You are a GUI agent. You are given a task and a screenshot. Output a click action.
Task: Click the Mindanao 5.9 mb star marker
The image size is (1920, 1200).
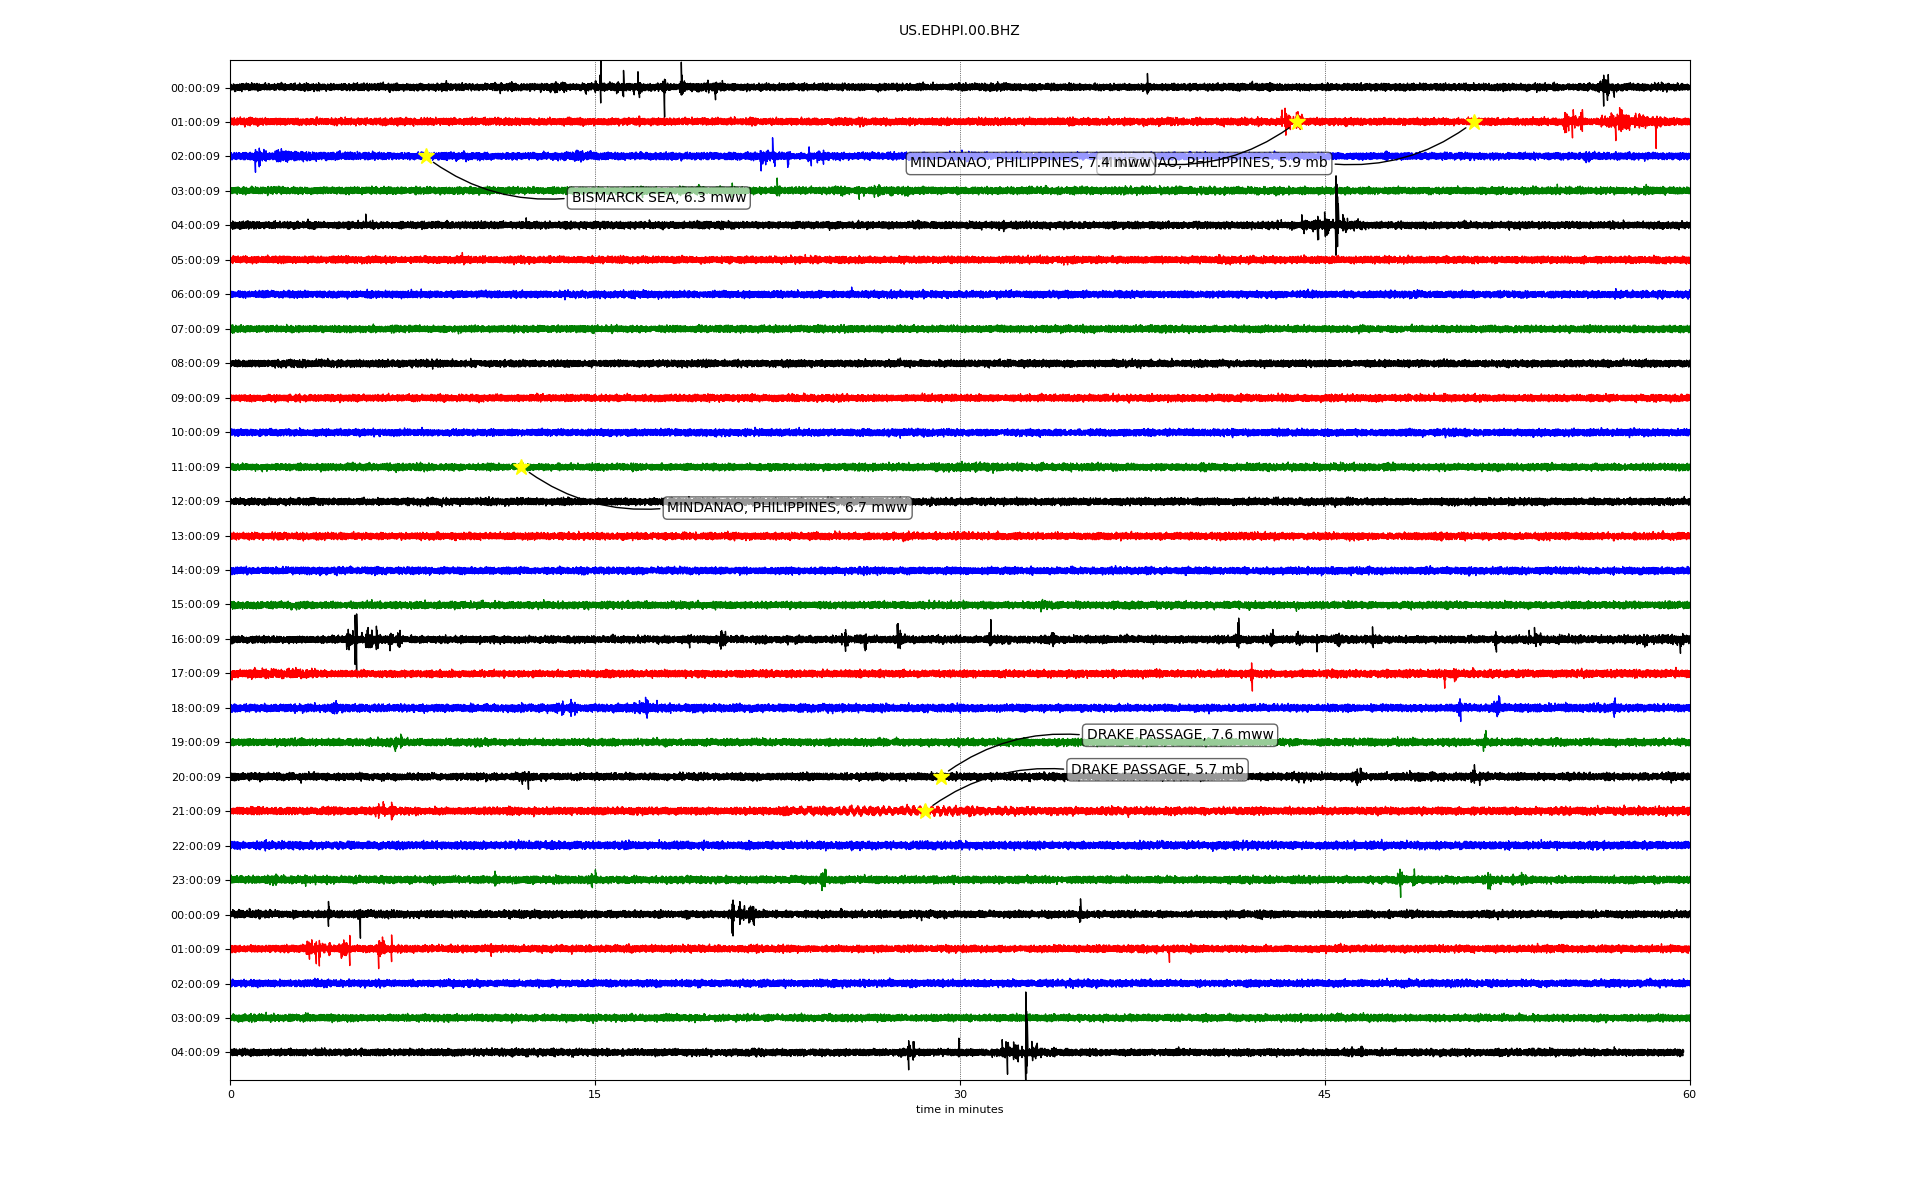1473,122
